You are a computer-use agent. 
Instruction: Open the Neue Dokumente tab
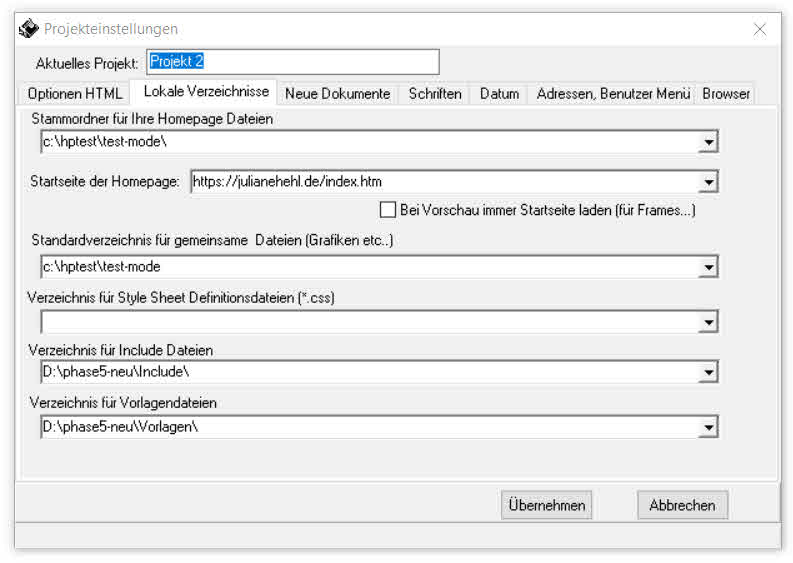tap(337, 94)
